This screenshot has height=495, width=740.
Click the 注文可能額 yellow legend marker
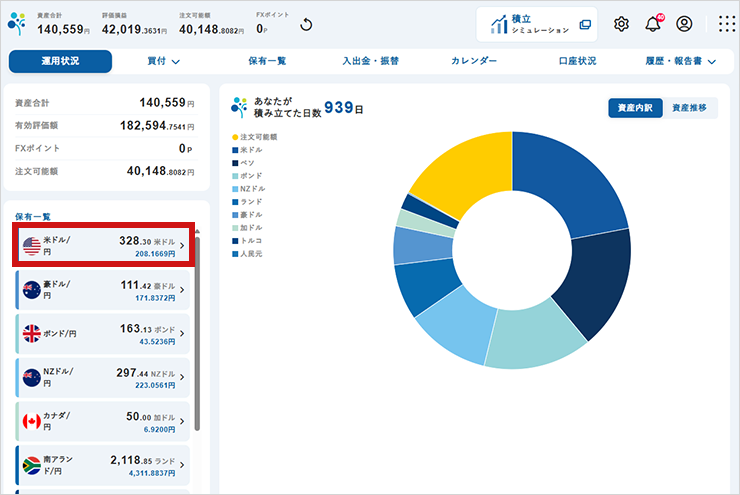click(x=235, y=137)
